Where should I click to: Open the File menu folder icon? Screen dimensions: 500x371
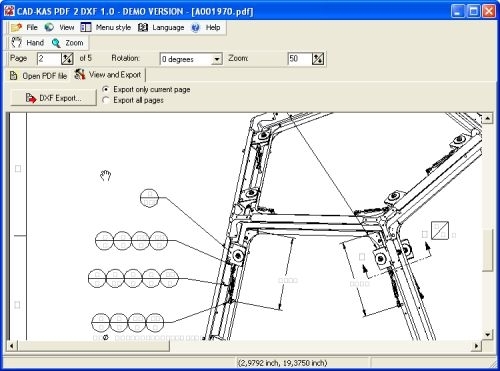(16, 27)
